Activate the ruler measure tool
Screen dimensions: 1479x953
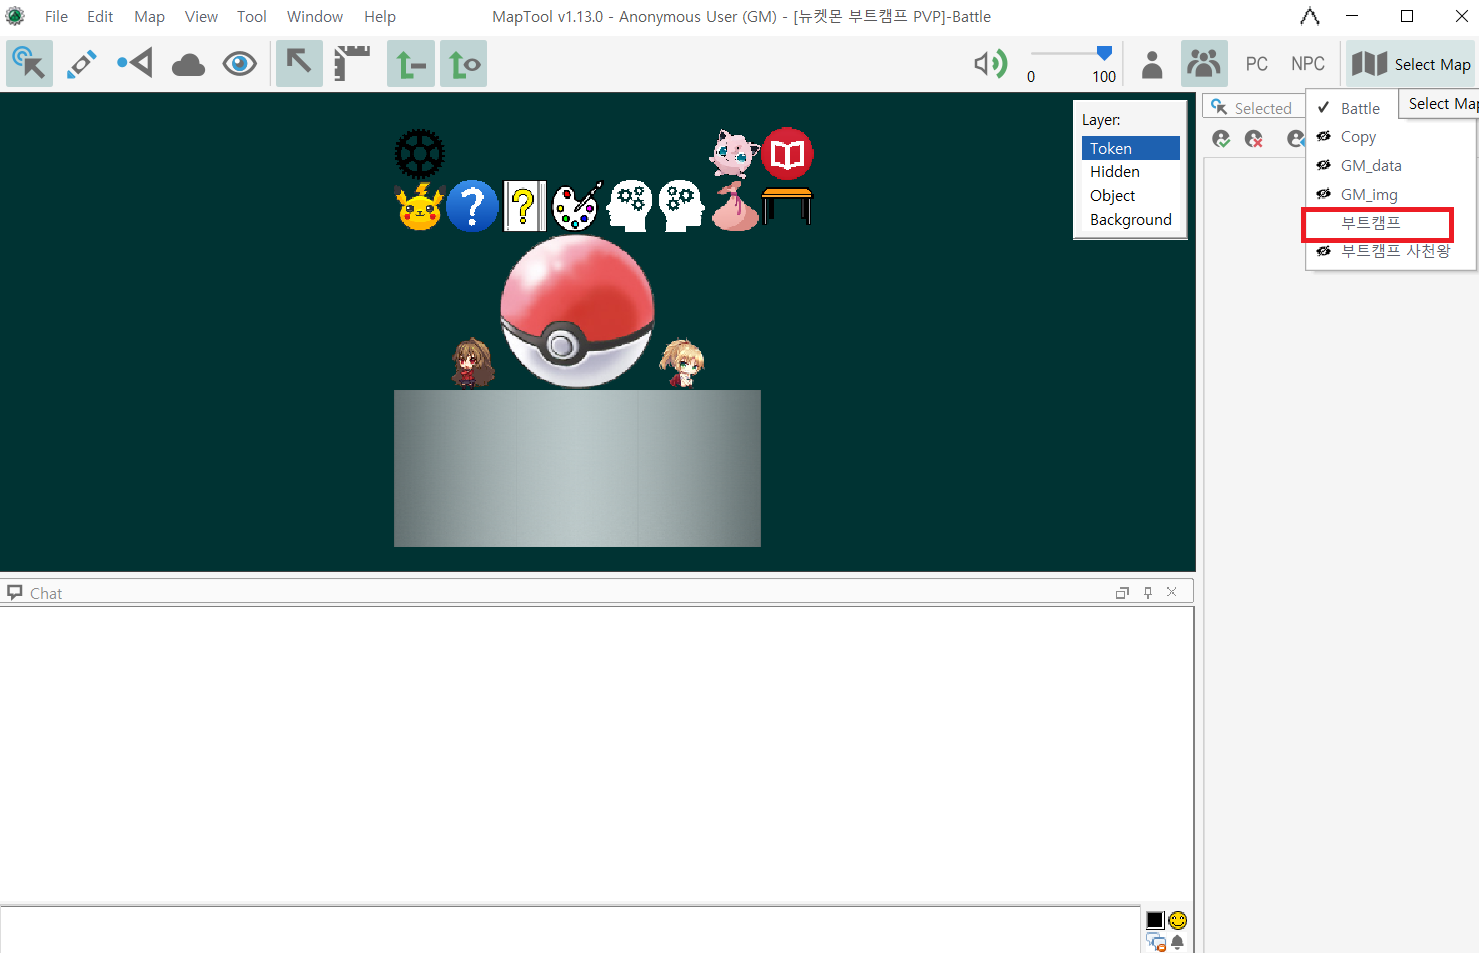[352, 64]
